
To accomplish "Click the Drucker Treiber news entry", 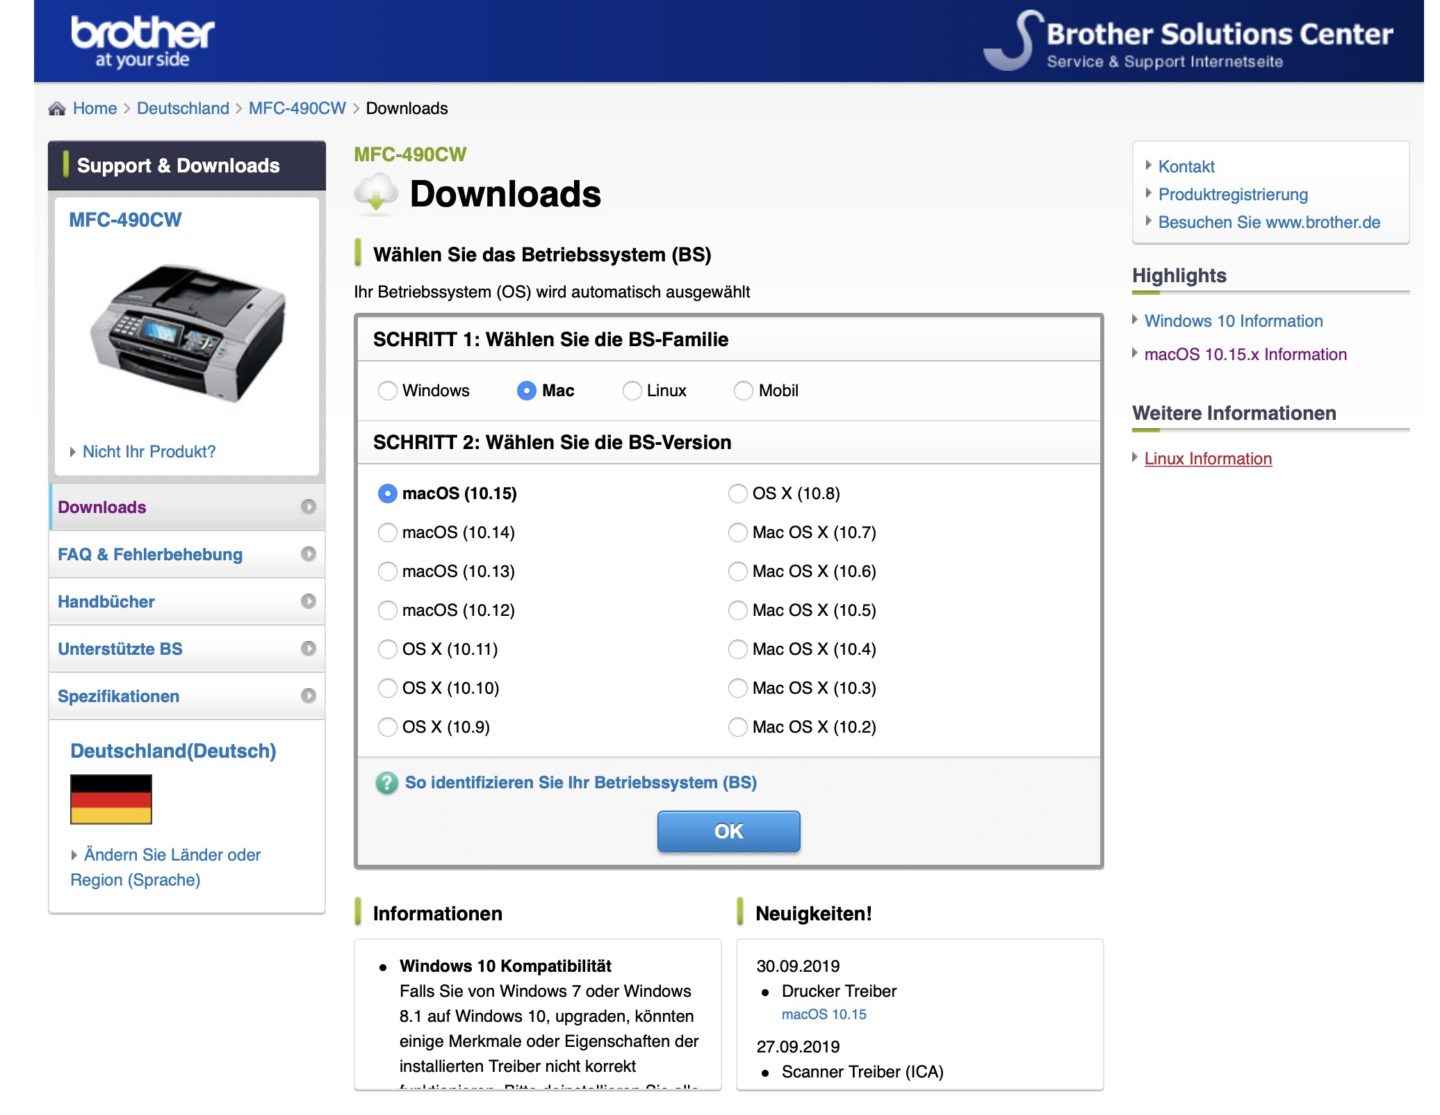I will click(x=839, y=992).
